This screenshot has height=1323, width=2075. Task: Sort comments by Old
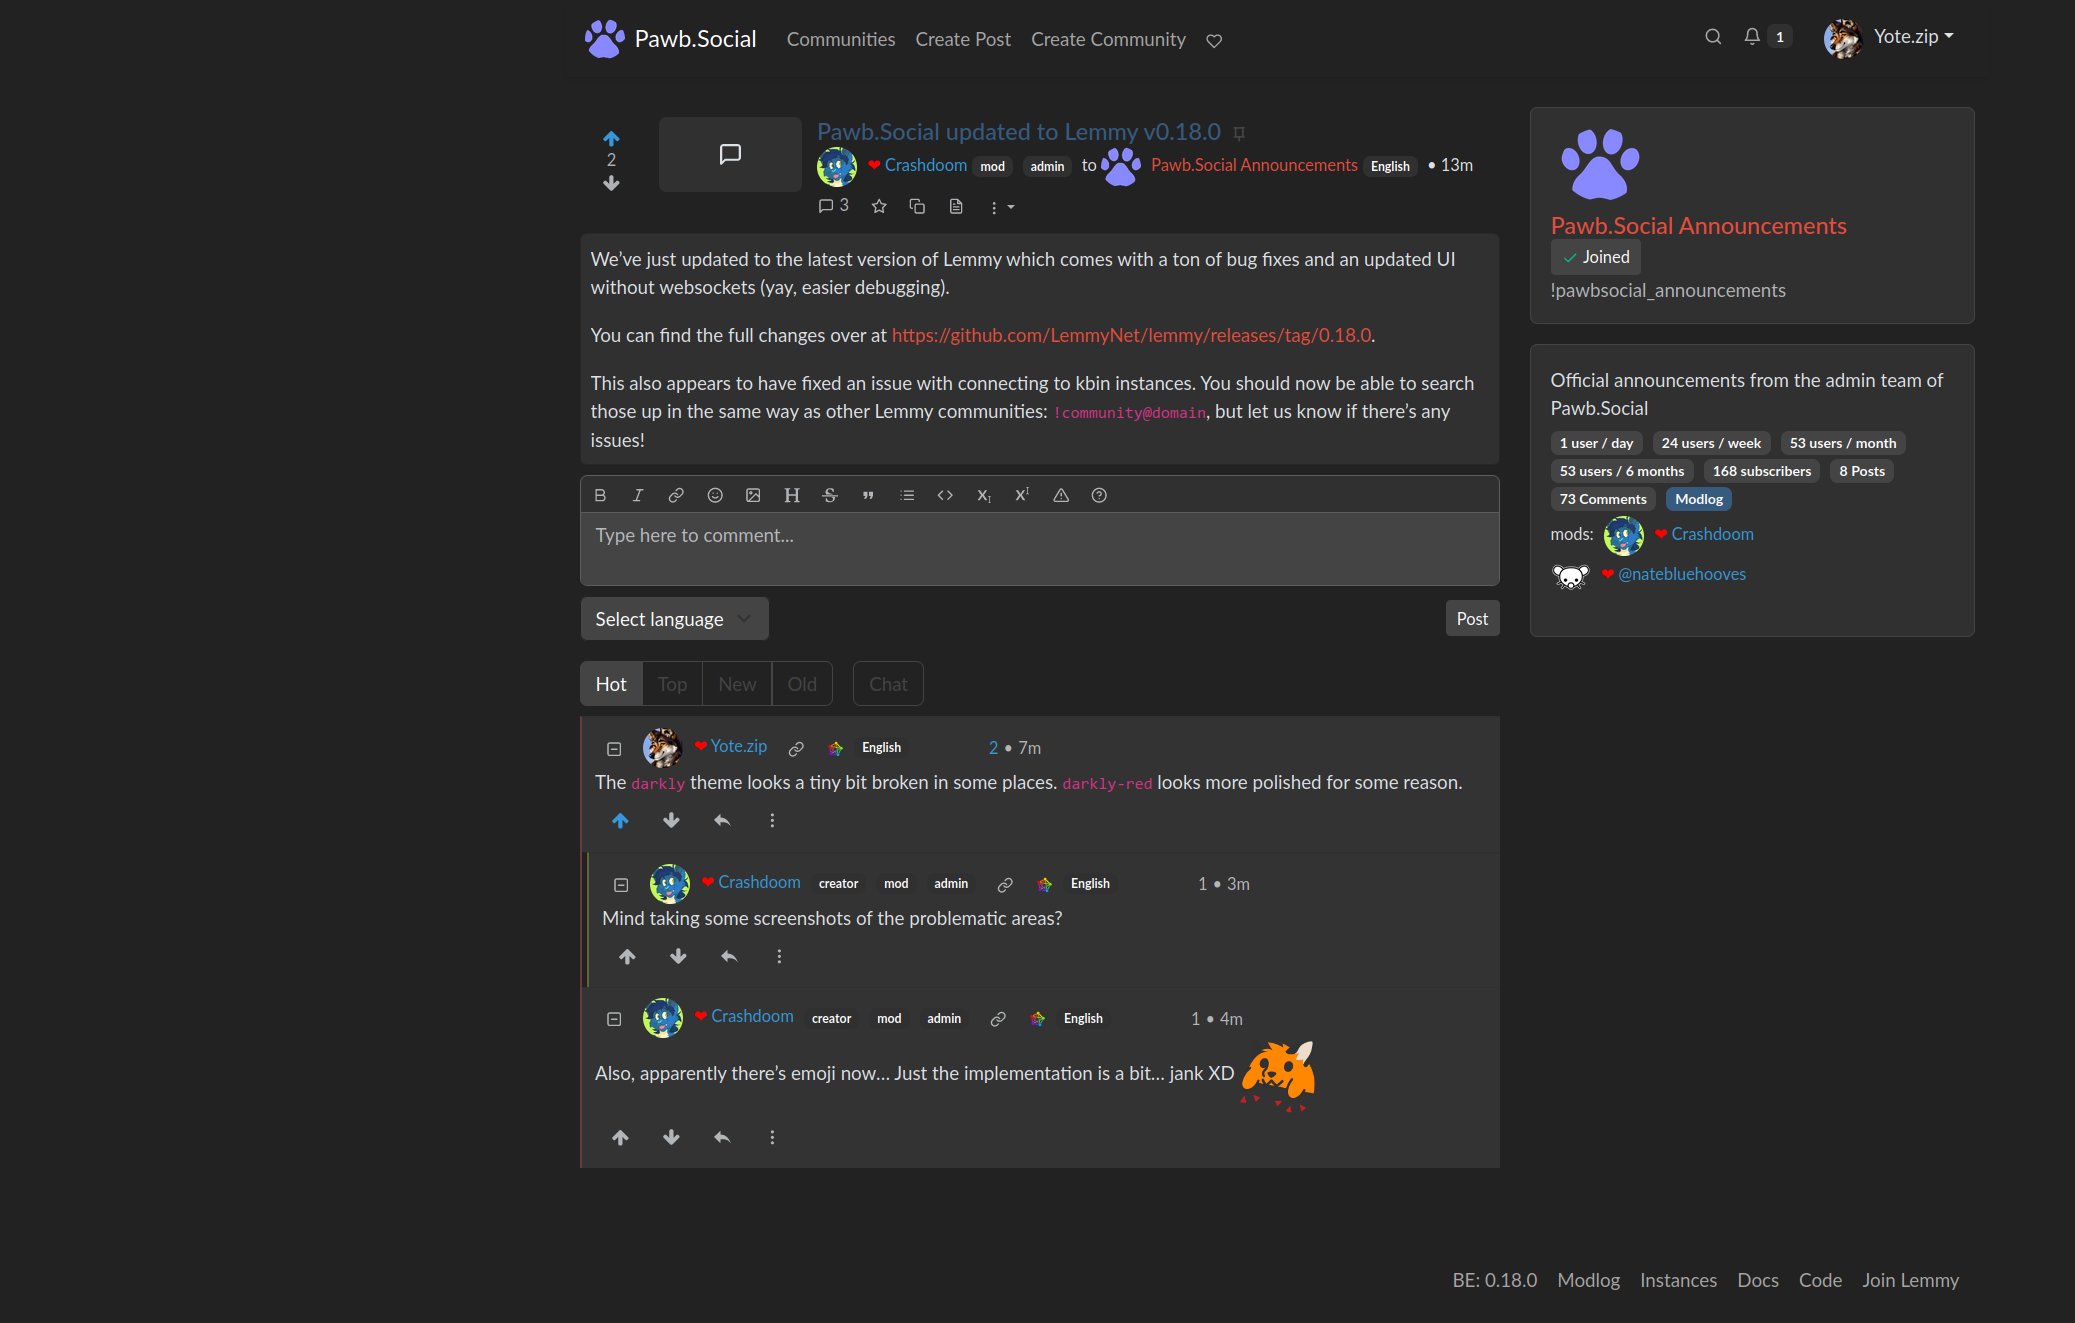pos(802,684)
